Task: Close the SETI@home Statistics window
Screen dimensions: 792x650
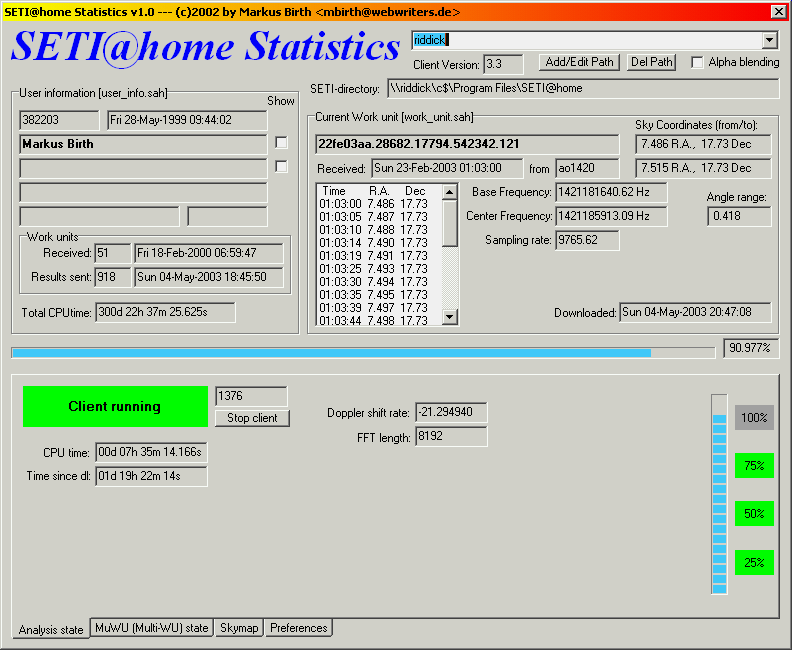Action: (778, 11)
